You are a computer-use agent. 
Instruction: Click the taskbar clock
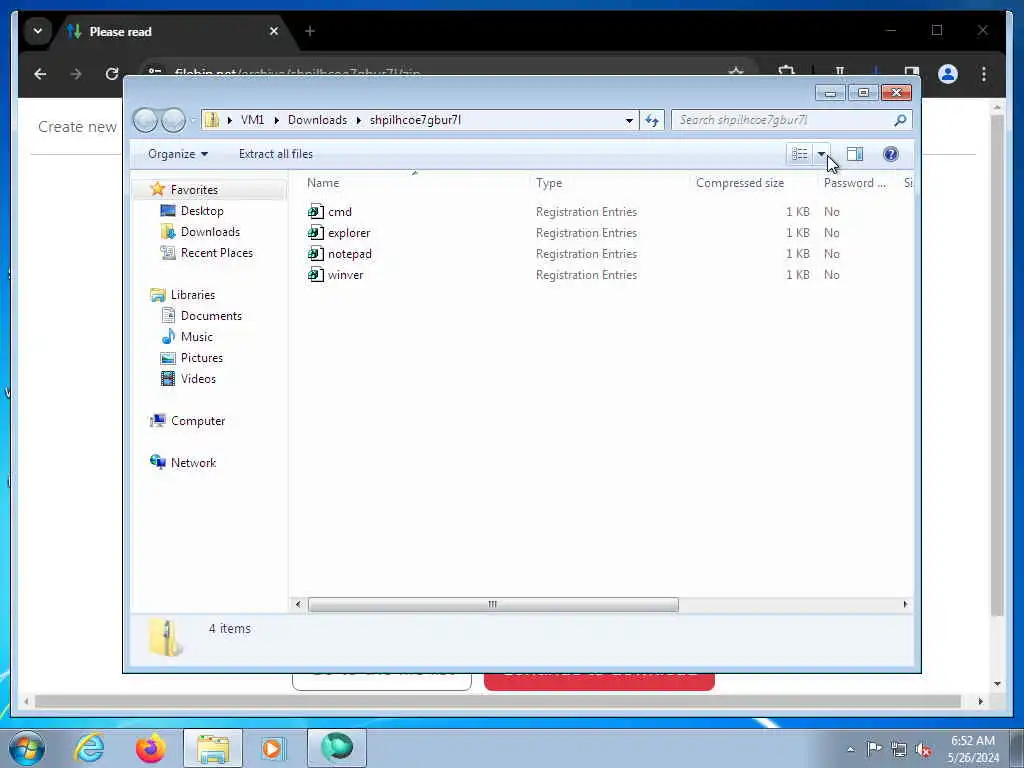pyautogui.click(x=973, y=749)
